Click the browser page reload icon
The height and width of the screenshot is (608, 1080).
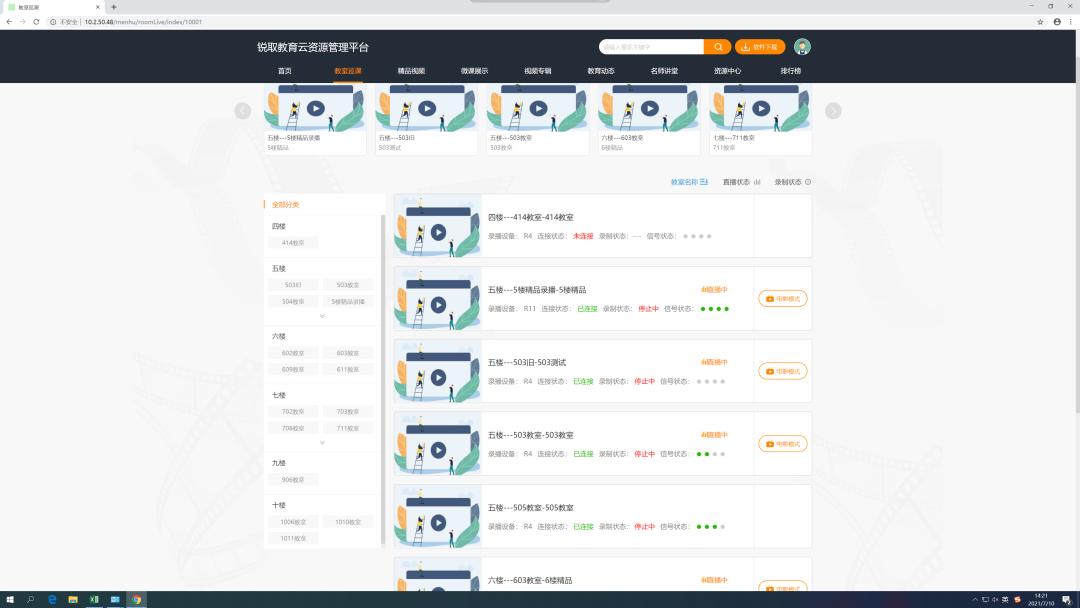[x=37, y=21]
